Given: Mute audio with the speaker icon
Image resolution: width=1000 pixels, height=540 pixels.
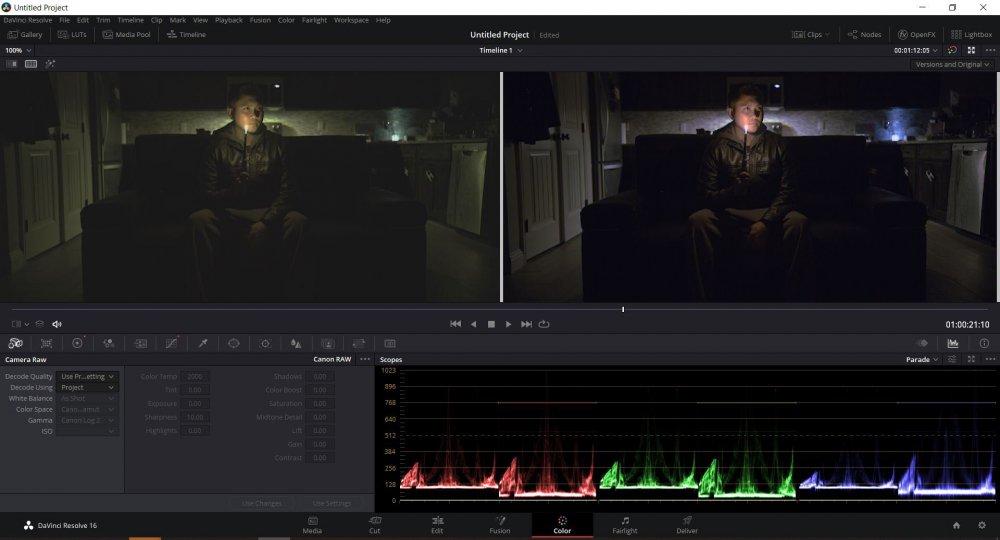Looking at the screenshot, I should point(57,324).
